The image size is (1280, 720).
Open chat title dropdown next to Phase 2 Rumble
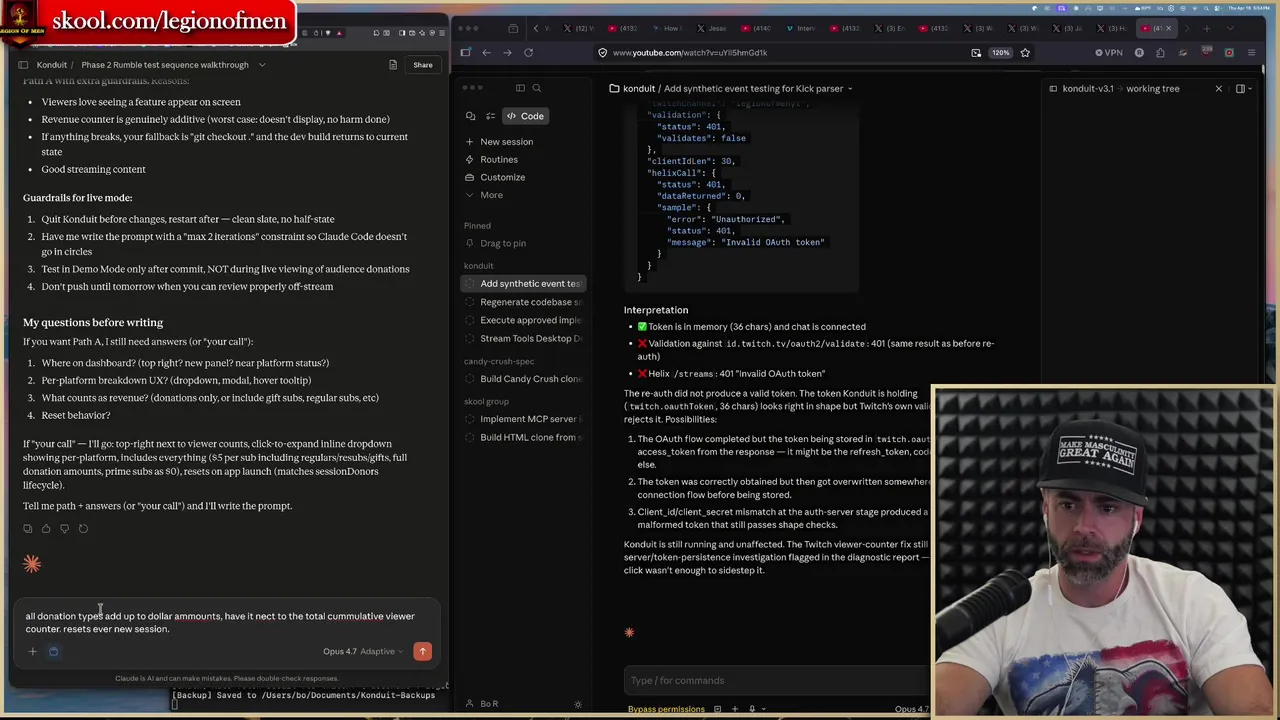262,65
